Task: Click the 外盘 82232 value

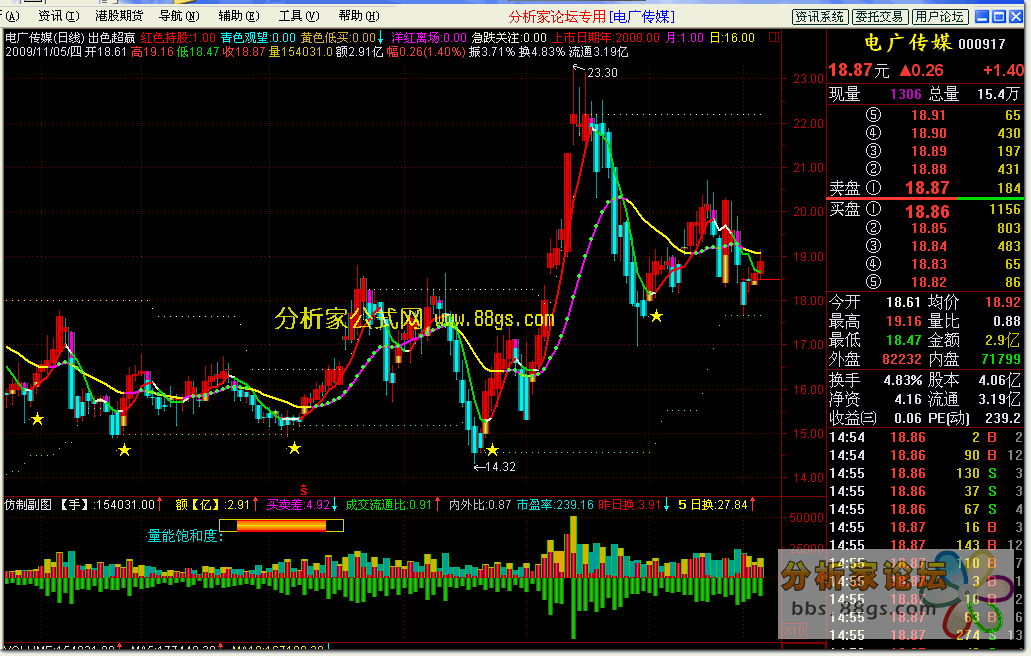Action: point(901,360)
